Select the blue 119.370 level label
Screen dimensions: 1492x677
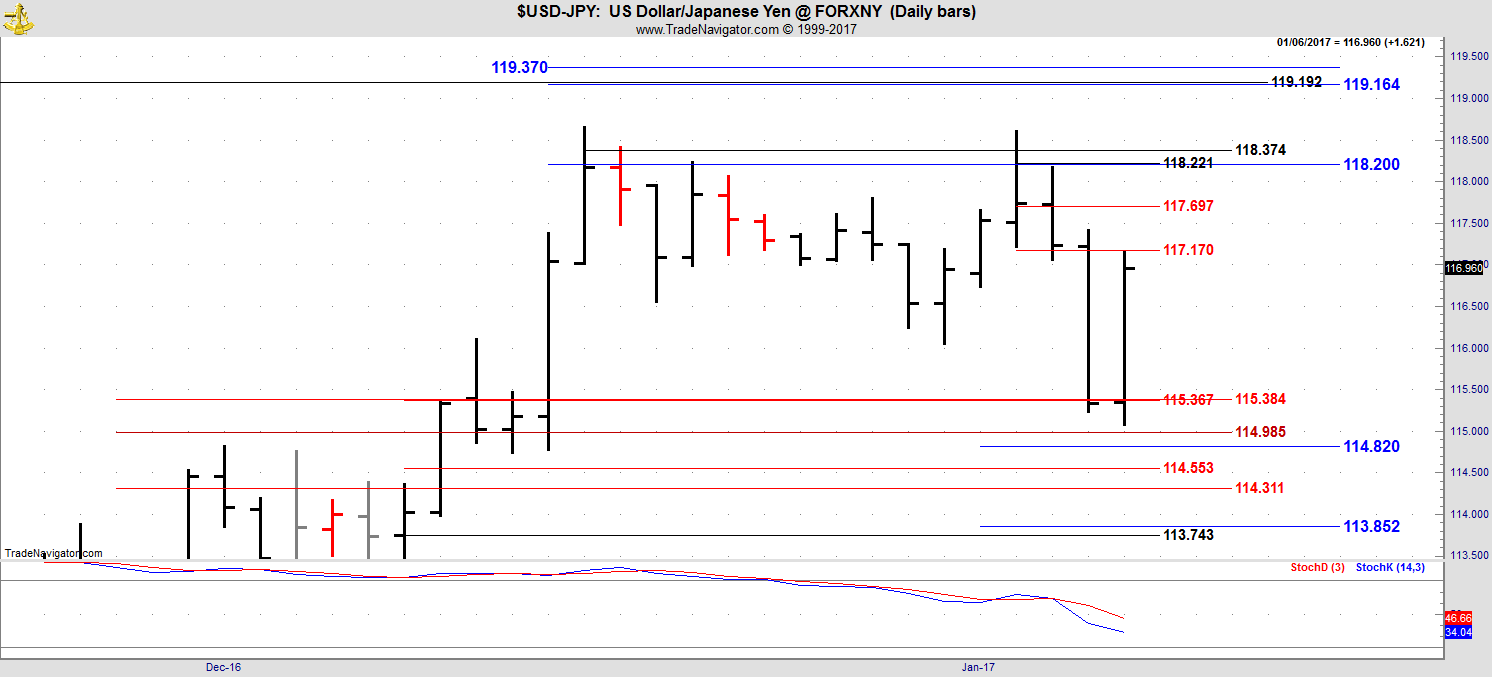pyautogui.click(x=519, y=68)
